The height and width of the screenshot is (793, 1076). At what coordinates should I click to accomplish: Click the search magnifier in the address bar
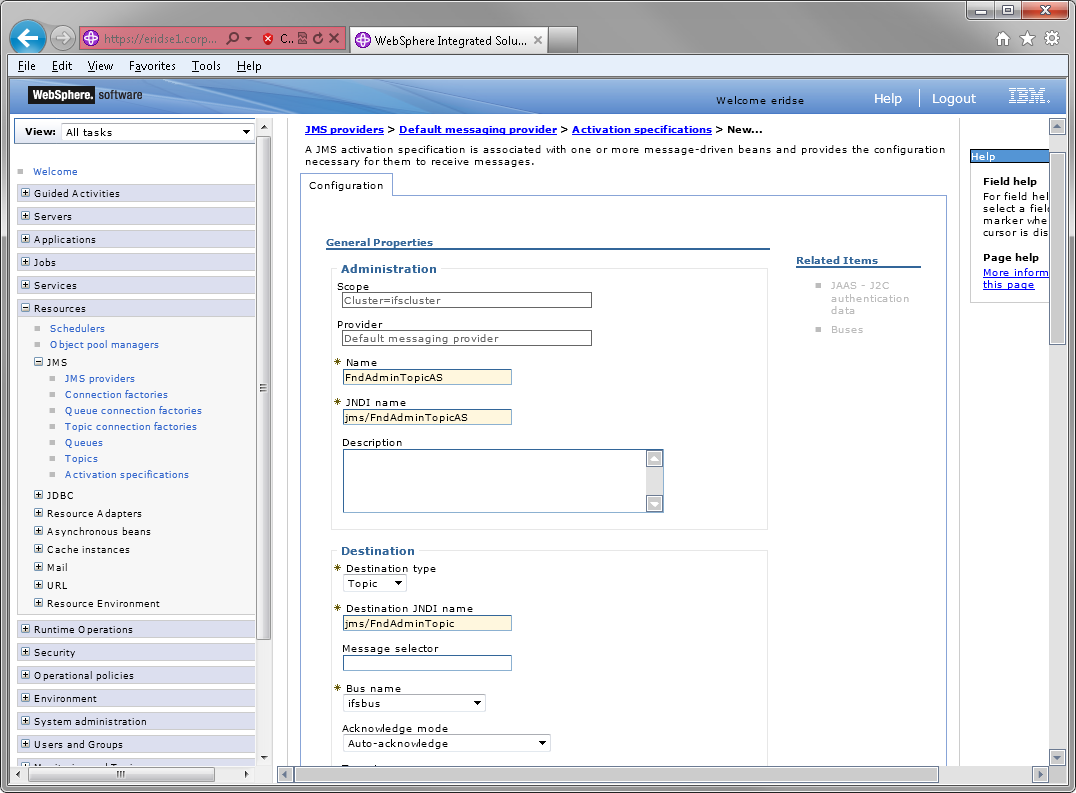233,38
